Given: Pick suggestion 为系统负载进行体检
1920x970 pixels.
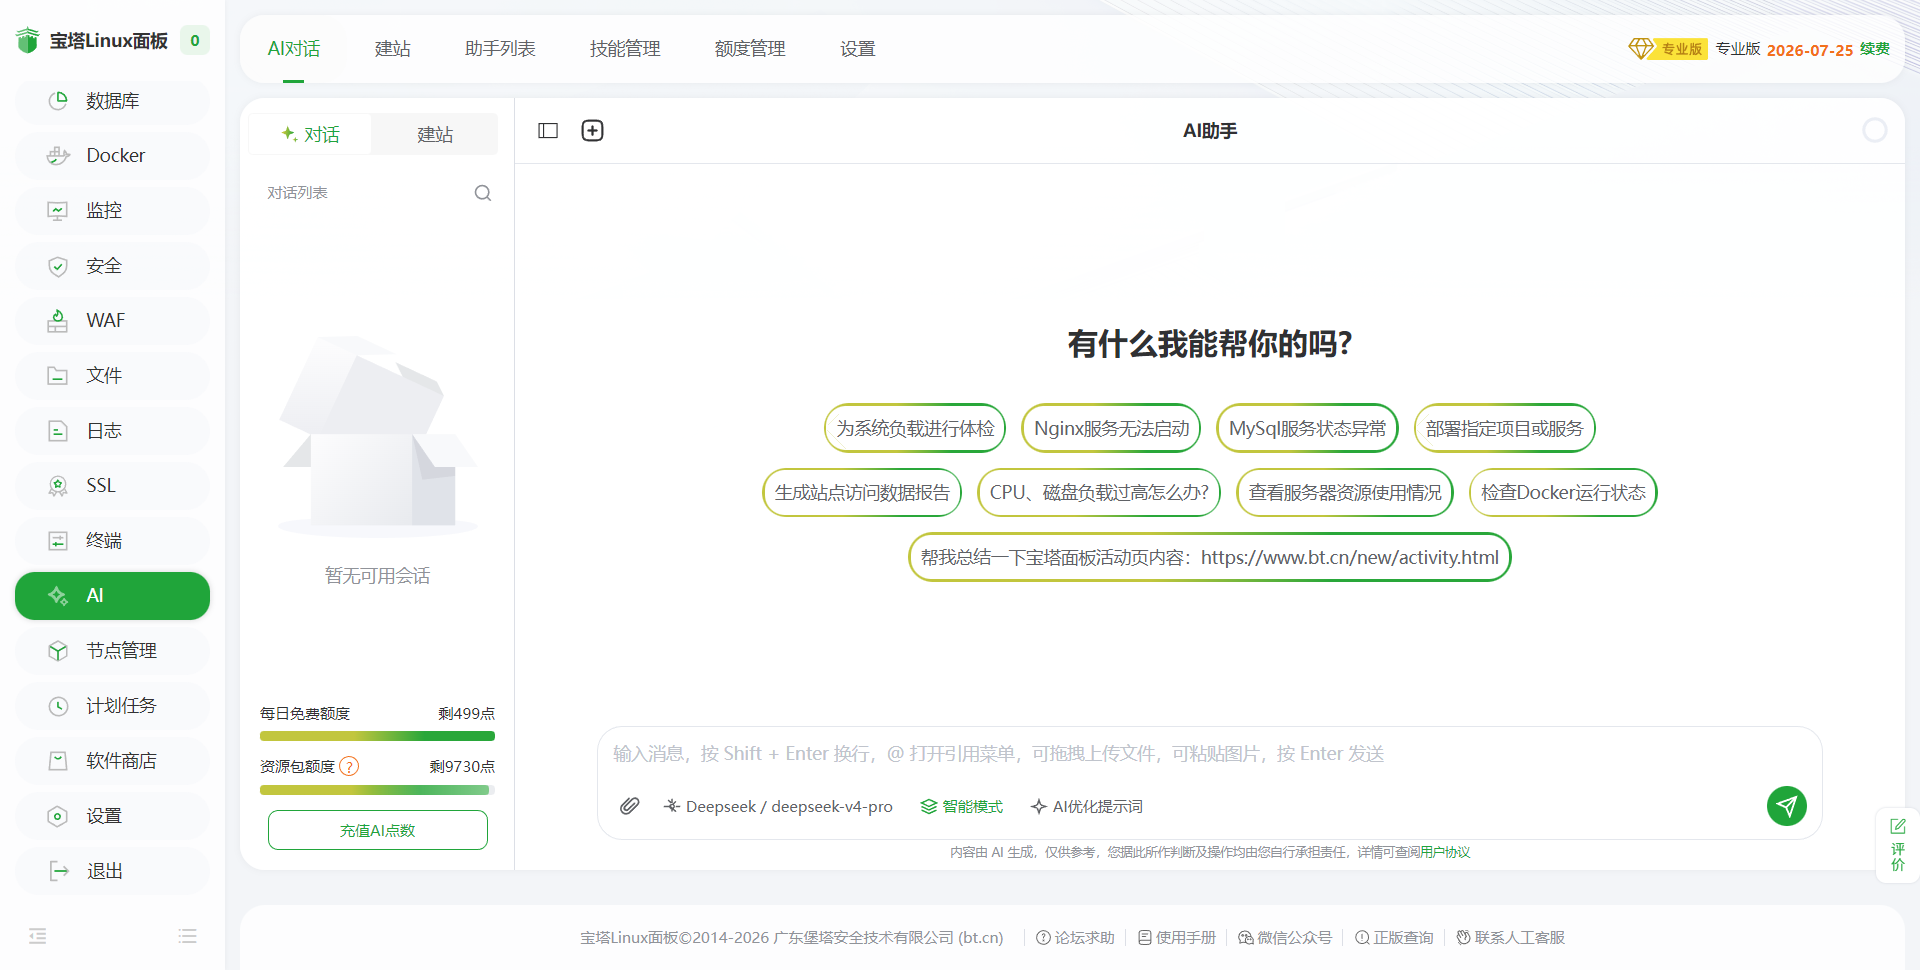Looking at the screenshot, I should 915,428.
